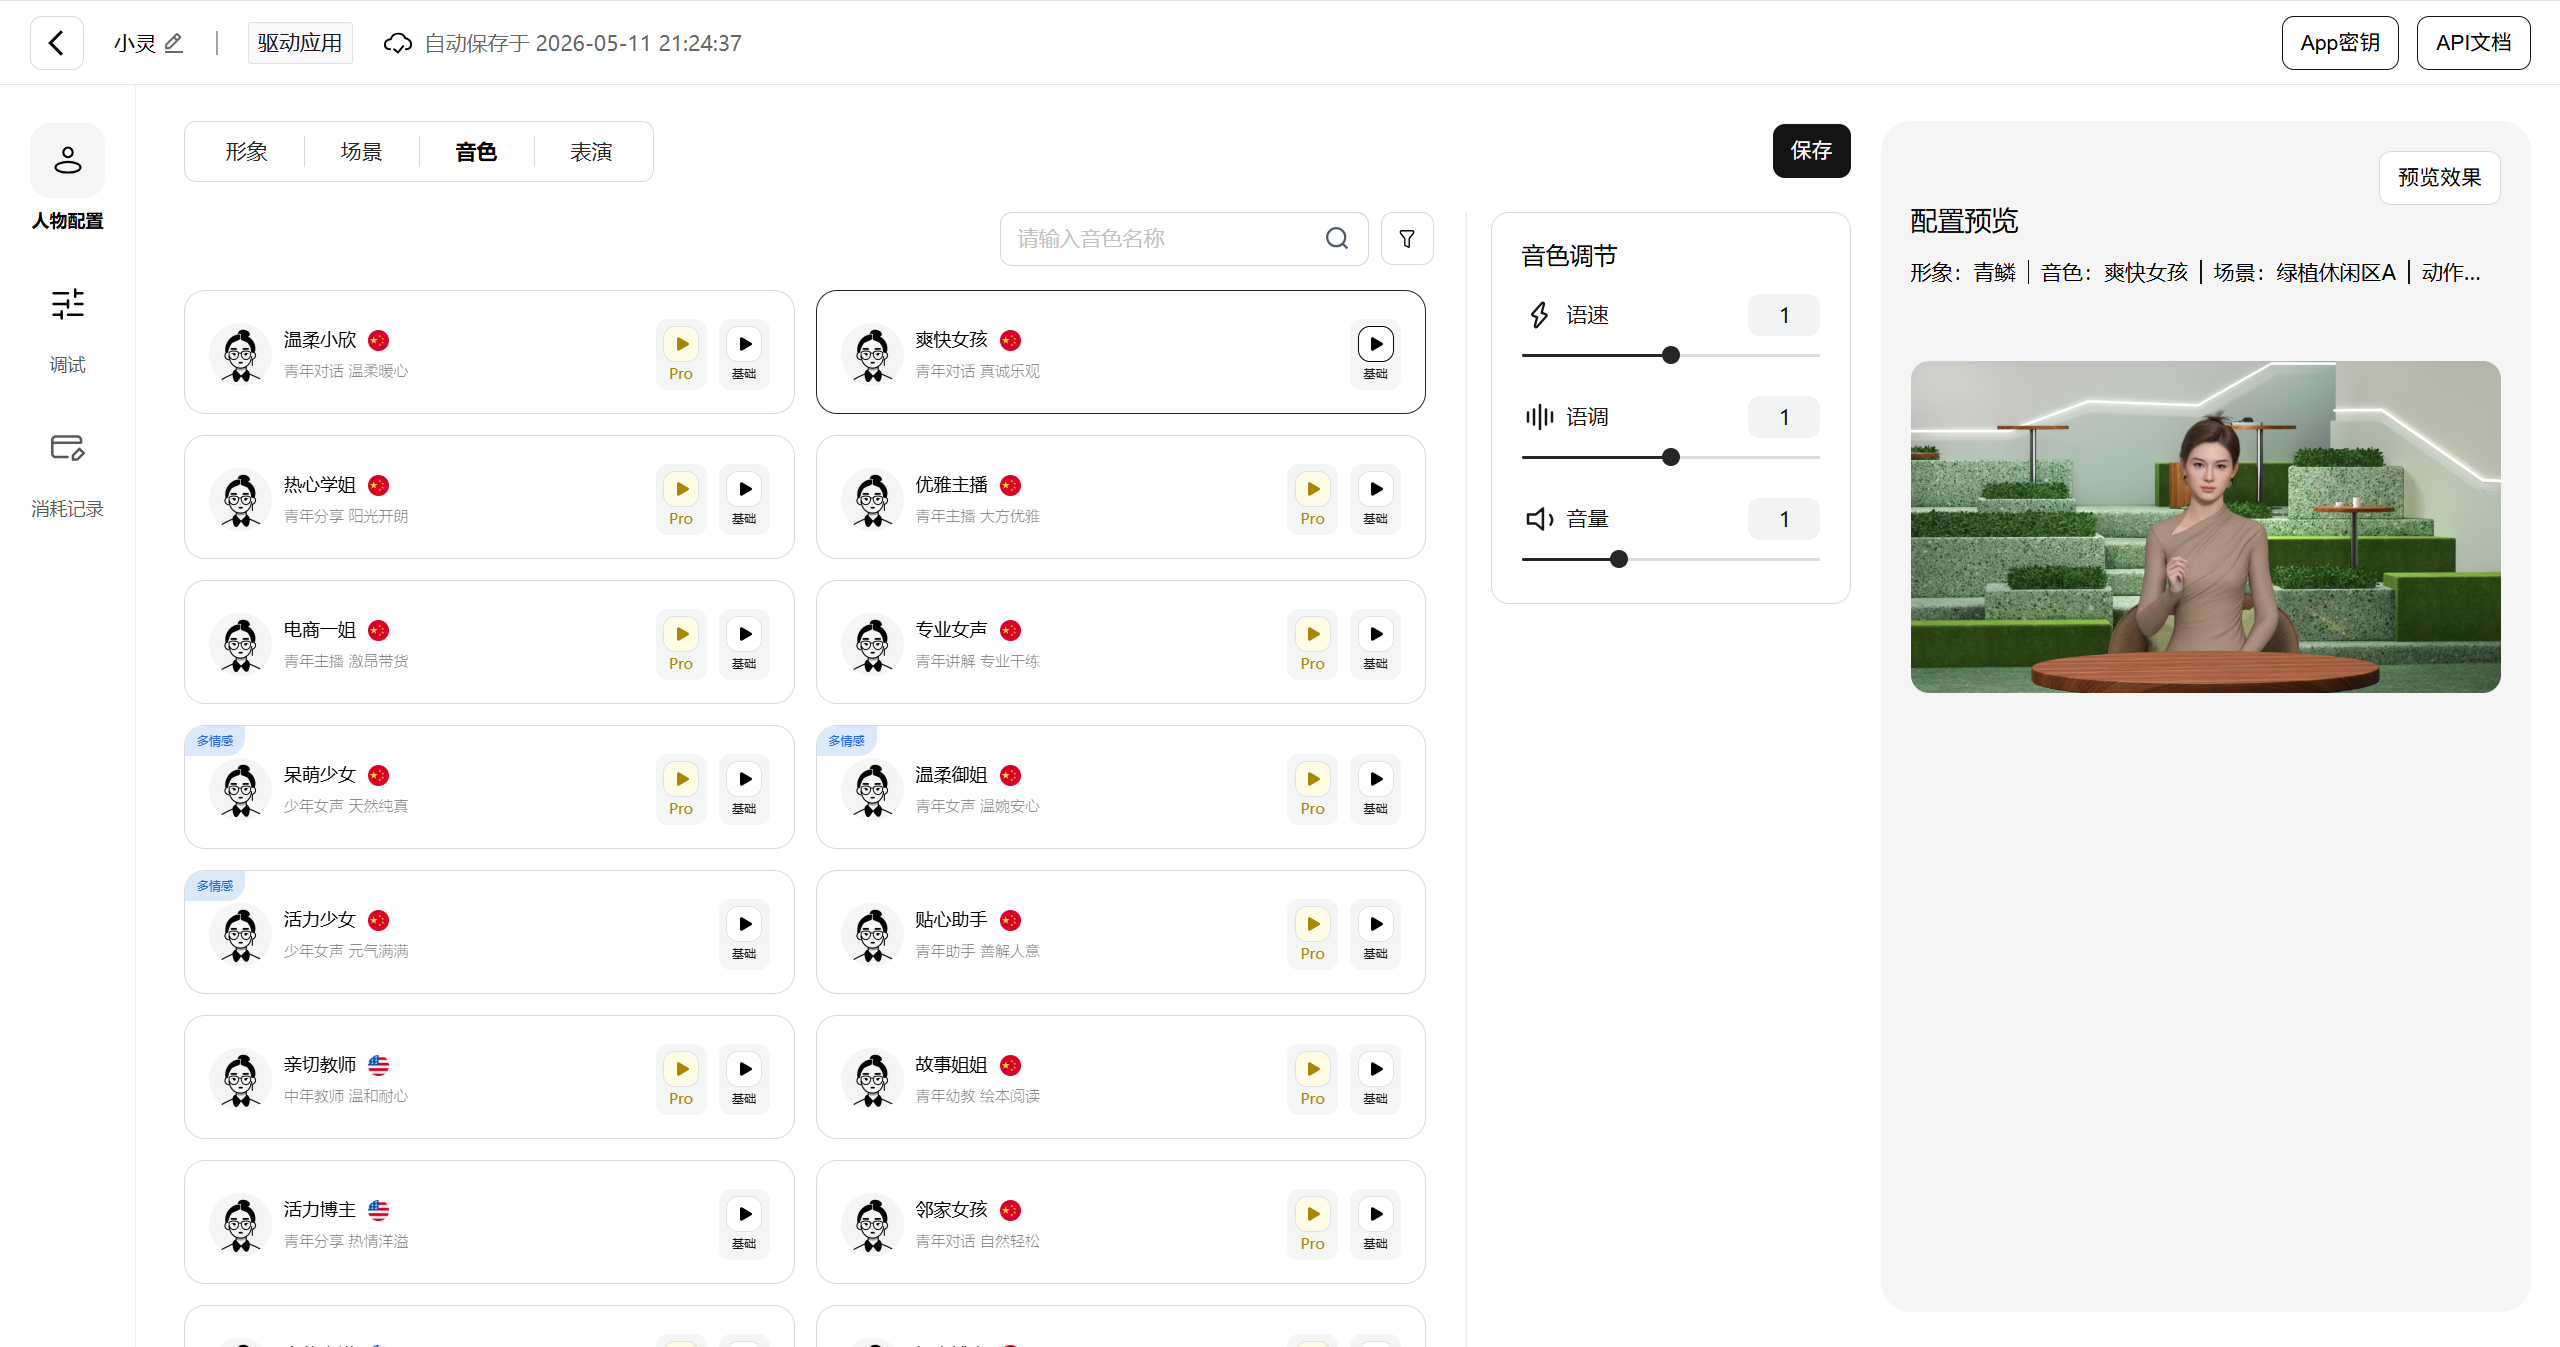Select the 活力少女 voice card
Image resolution: width=2560 pixels, height=1347 pixels.
[489, 932]
